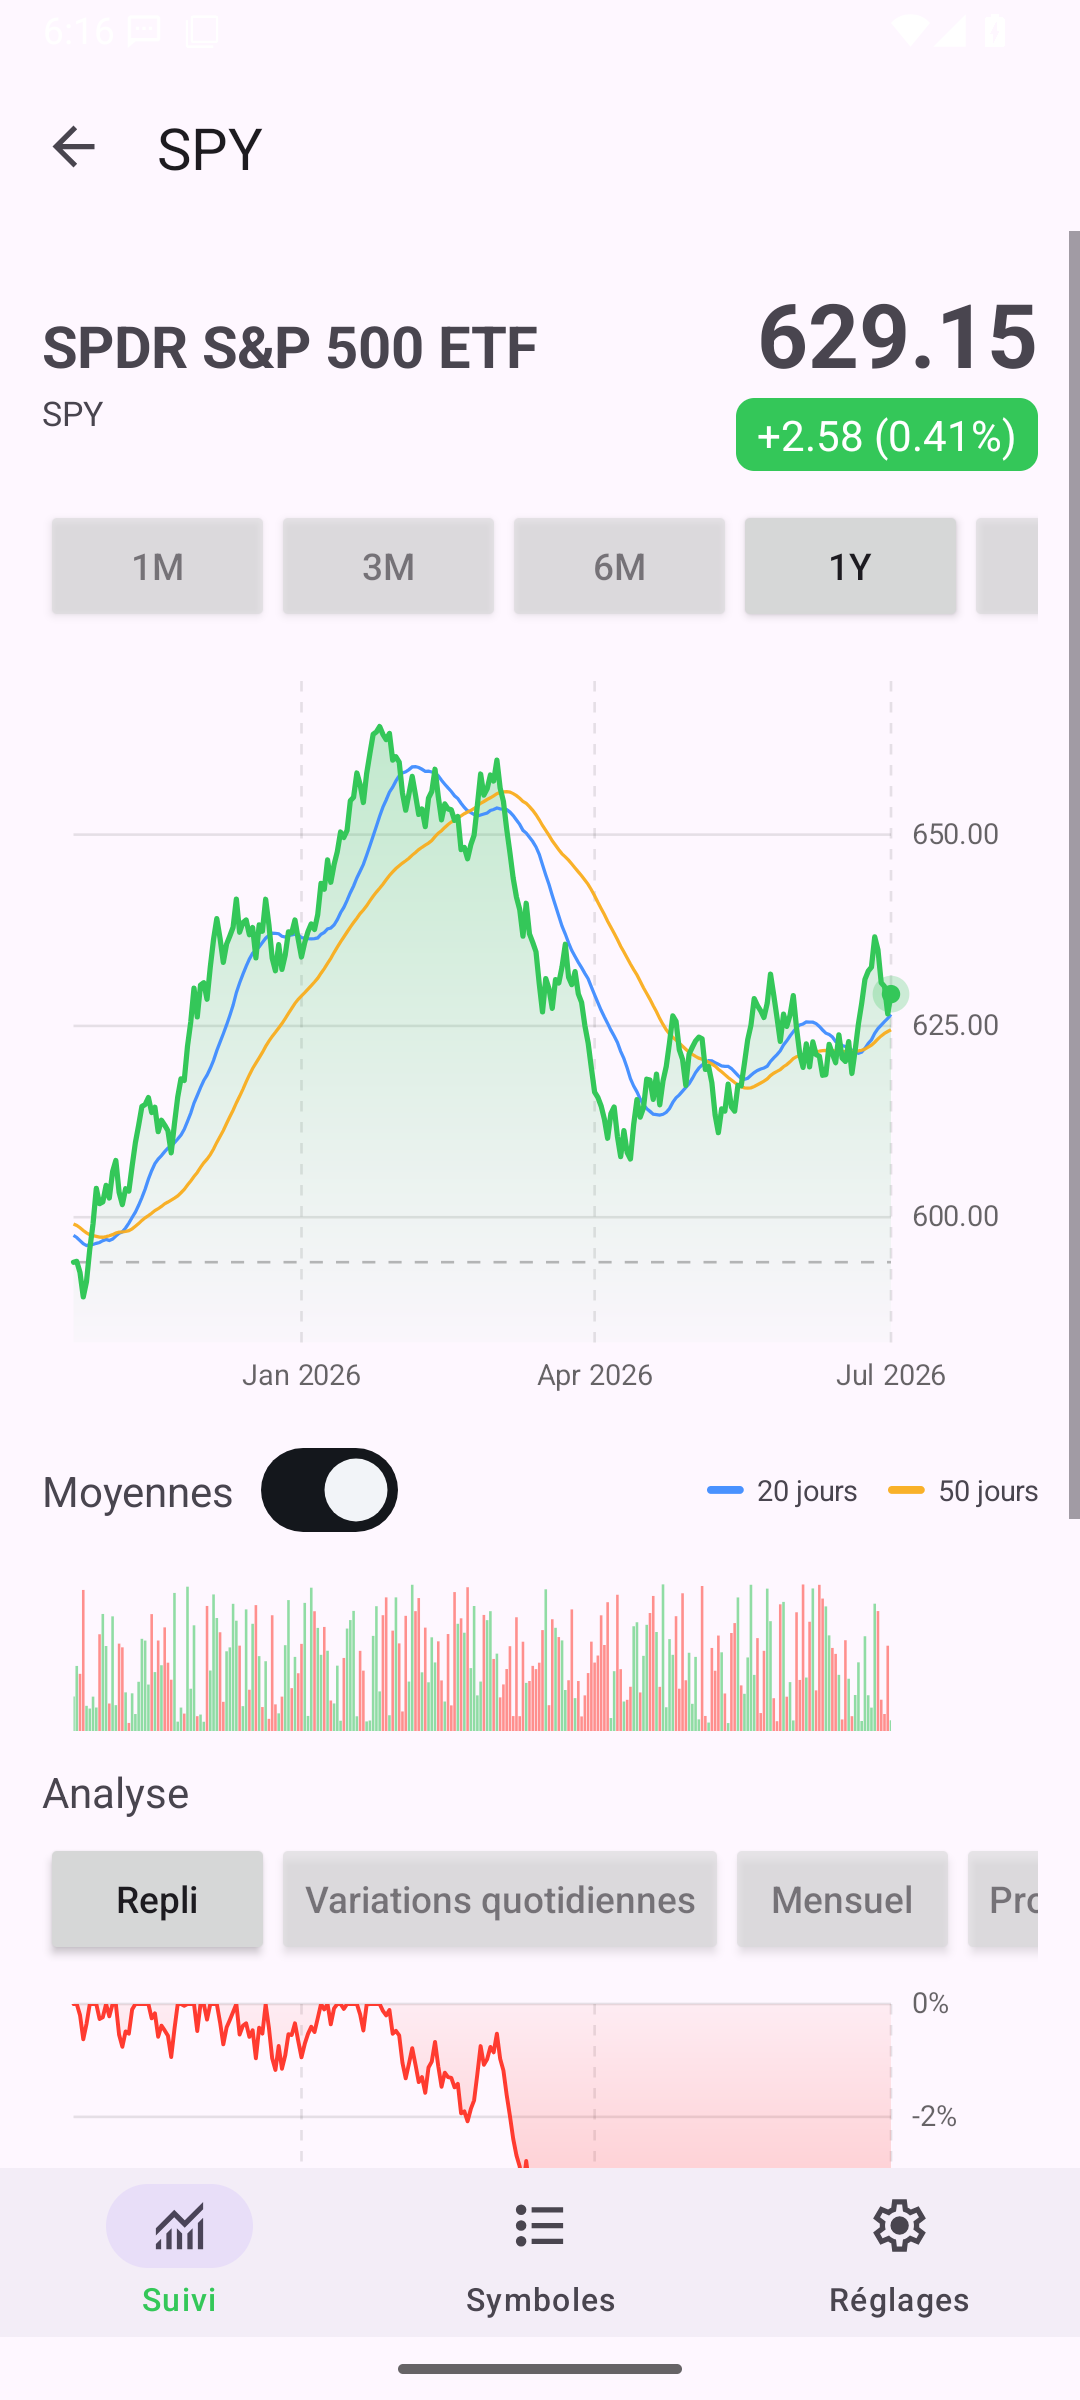Open the Réglages gear icon
Screen dimensions: 1080x2400
[899, 2226]
